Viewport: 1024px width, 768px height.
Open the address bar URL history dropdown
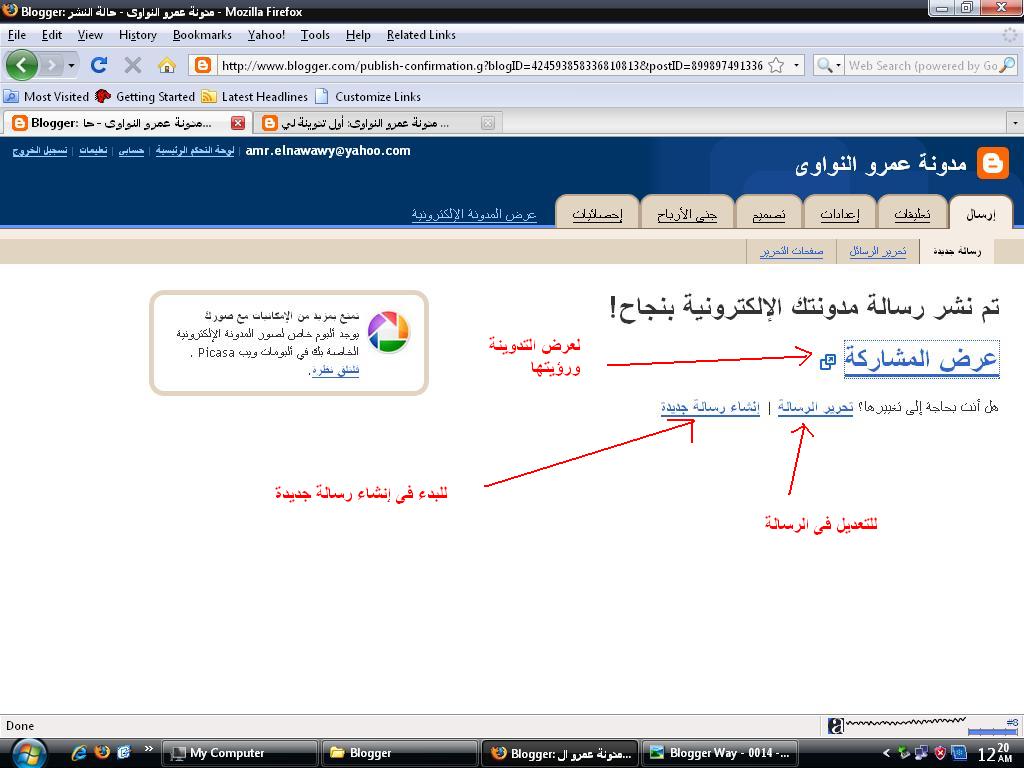[796, 65]
